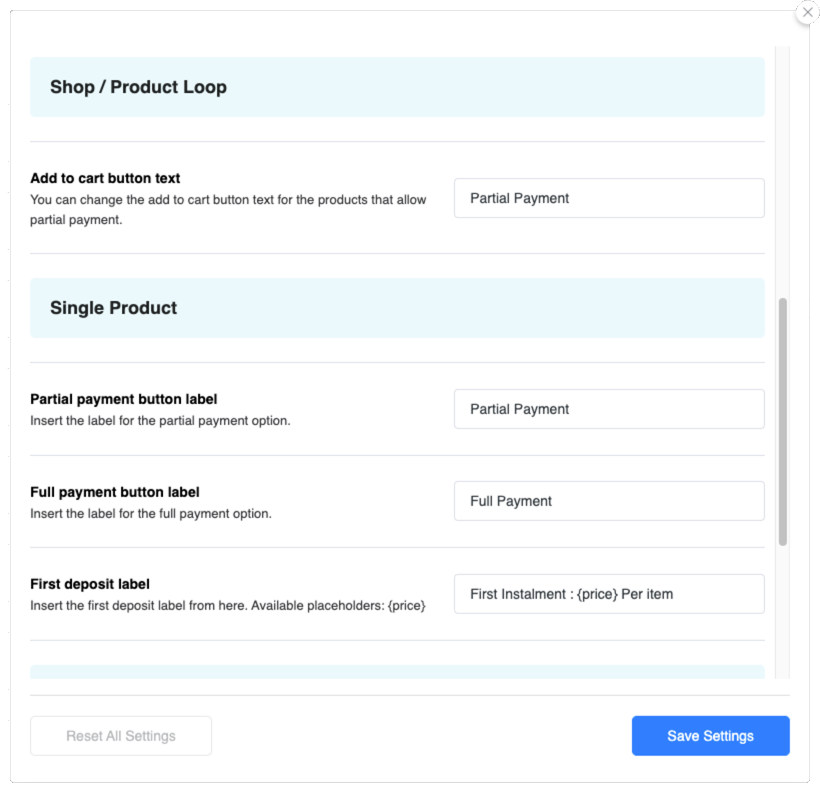This screenshot has width=820, height=793.
Task: Click the Reset All Settings button
Action: coord(121,736)
